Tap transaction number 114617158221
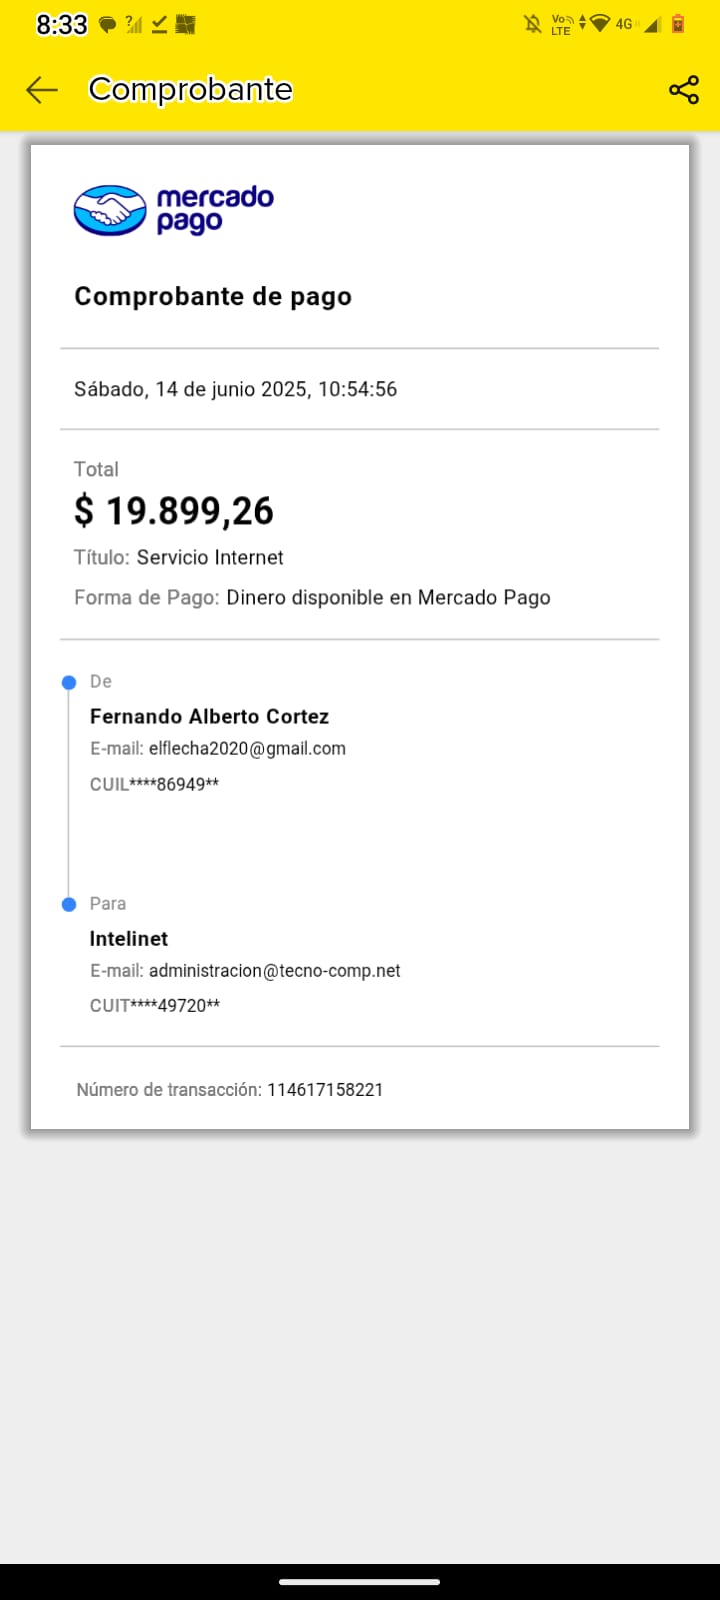Image resolution: width=720 pixels, height=1600 pixels. tap(325, 1090)
